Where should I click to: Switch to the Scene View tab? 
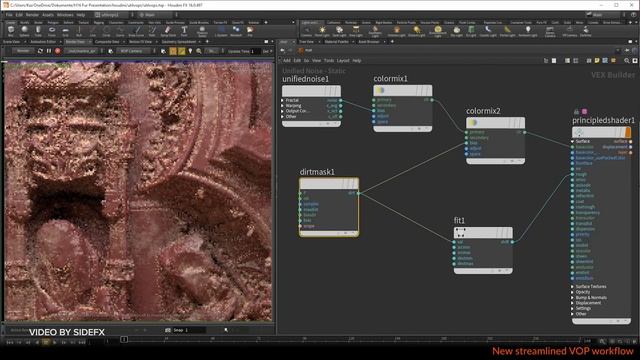(x=11, y=42)
